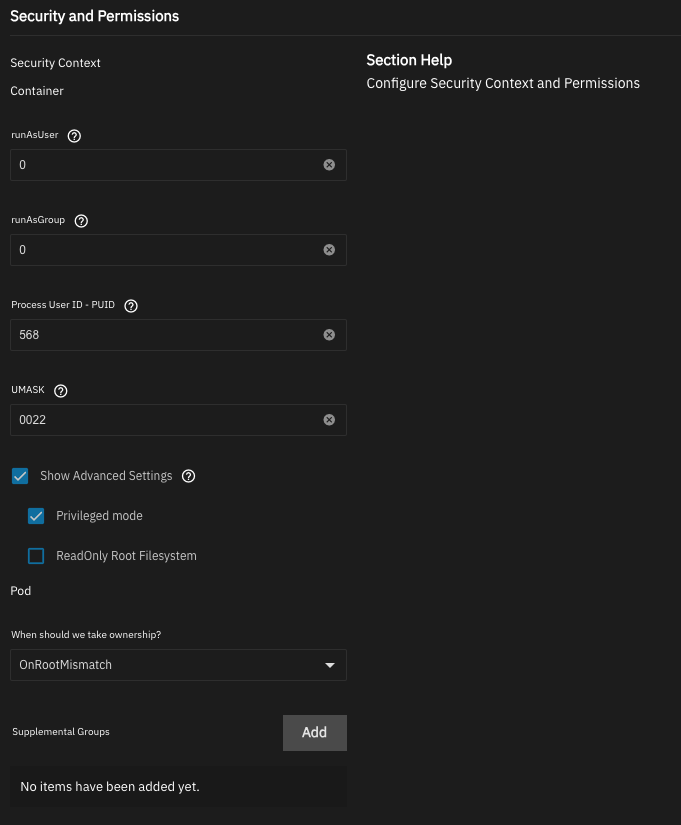
Task: Enable ReadOnly Root Filesystem checkbox
Action: point(36,556)
